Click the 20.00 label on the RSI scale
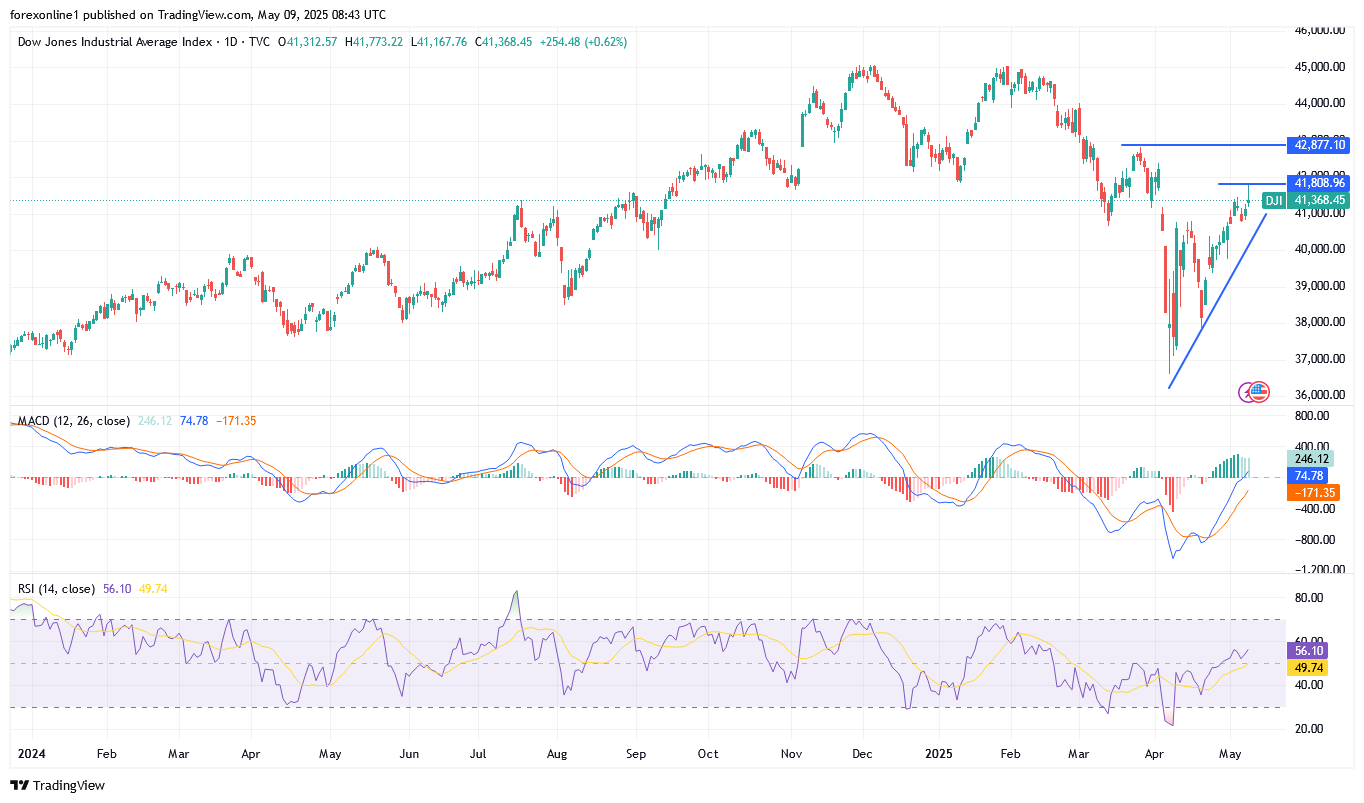 click(x=1308, y=729)
